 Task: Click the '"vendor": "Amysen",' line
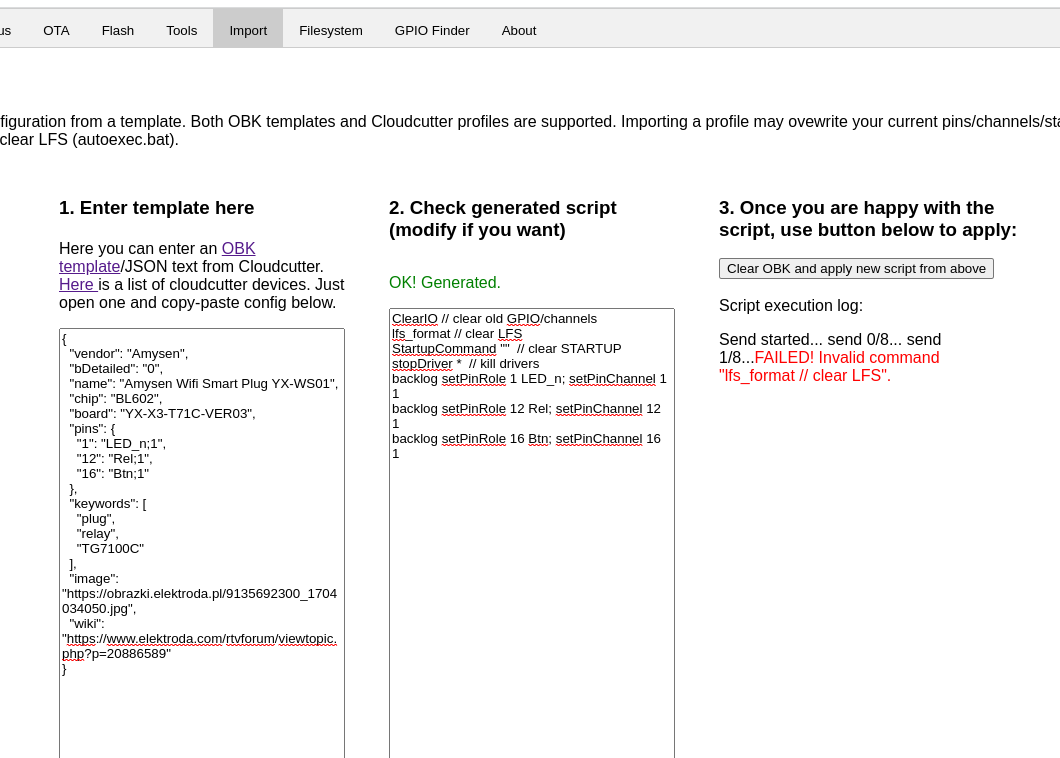click(128, 354)
